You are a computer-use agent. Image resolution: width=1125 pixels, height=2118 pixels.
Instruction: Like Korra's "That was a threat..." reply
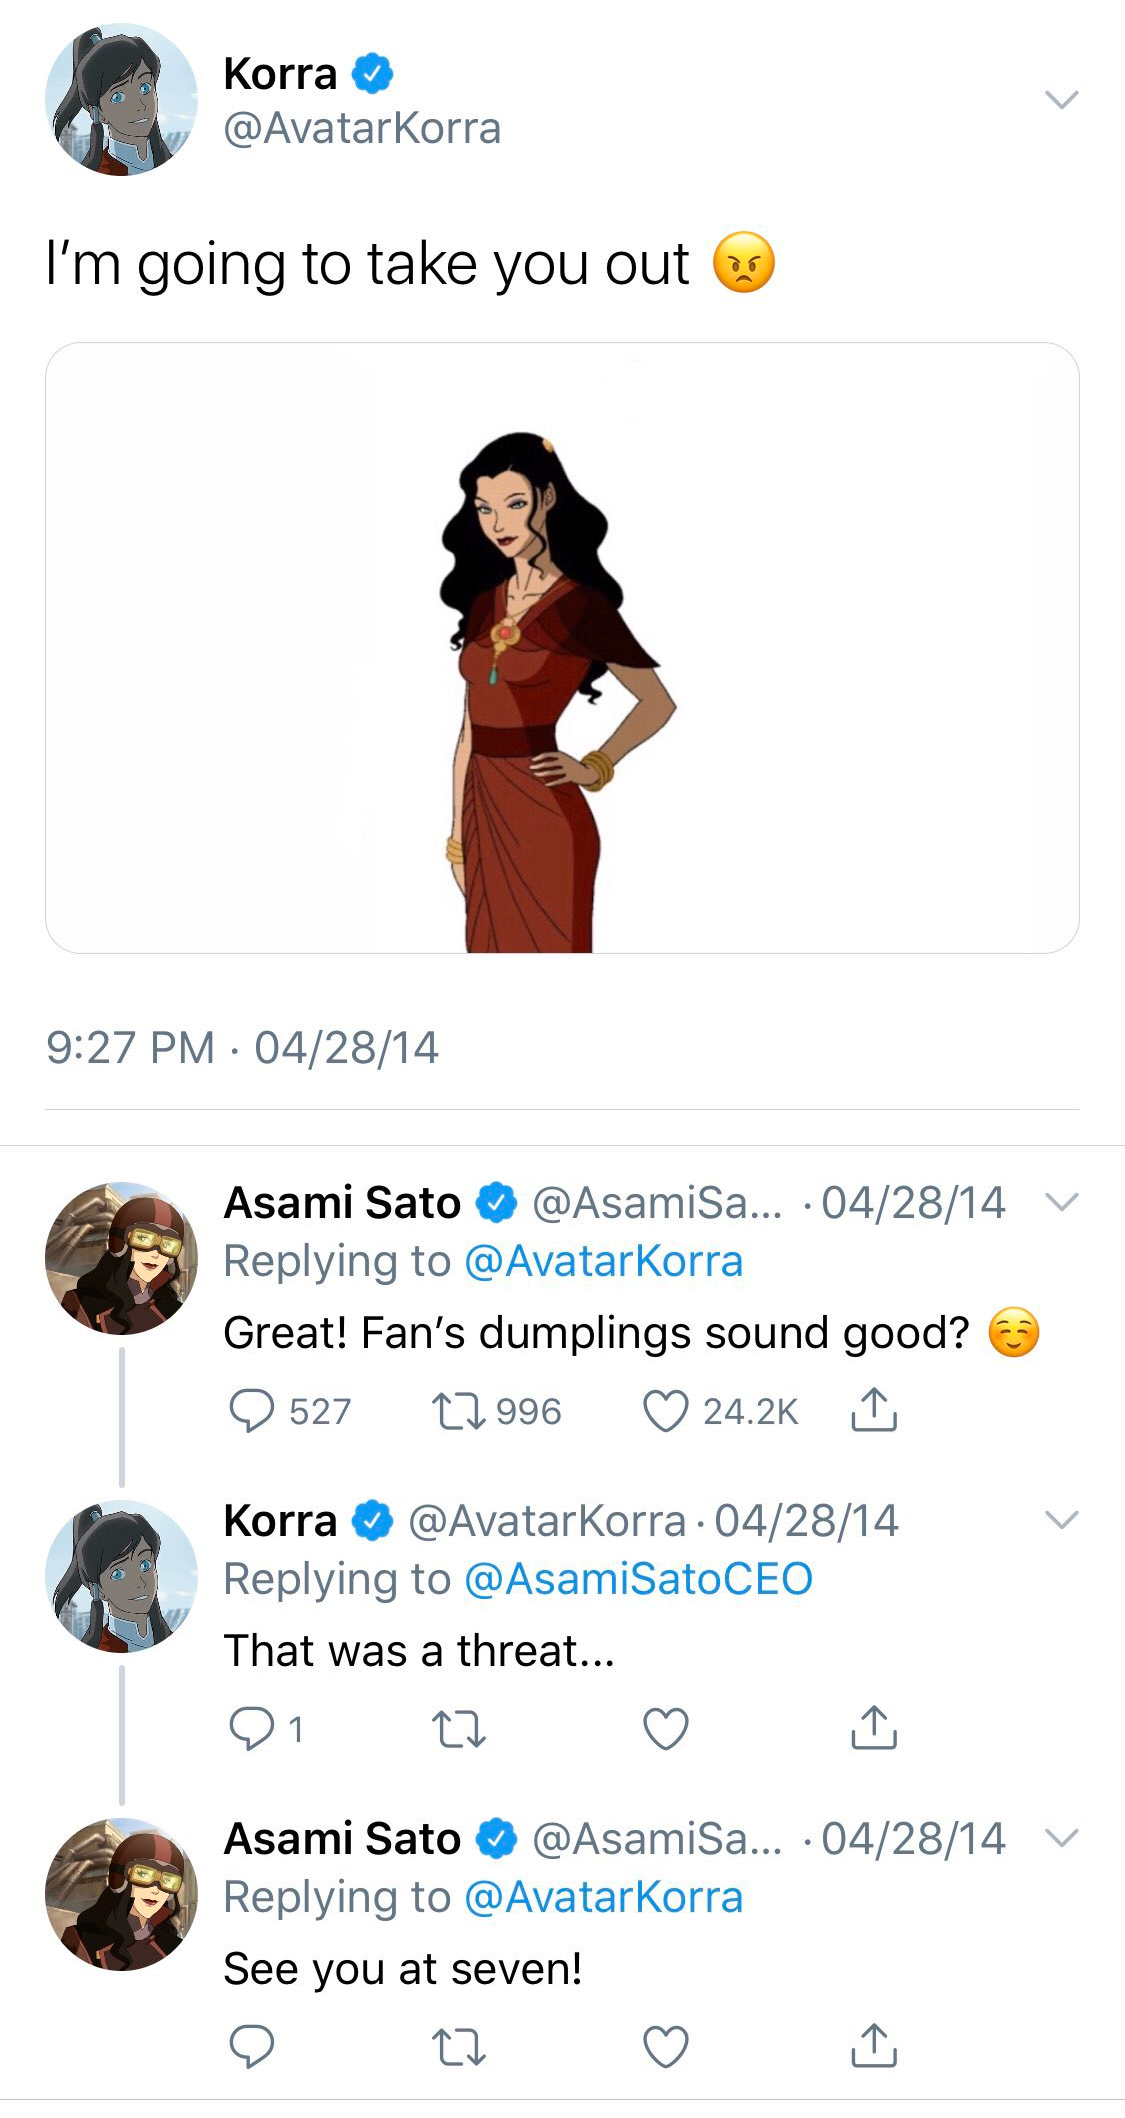[665, 1729]
